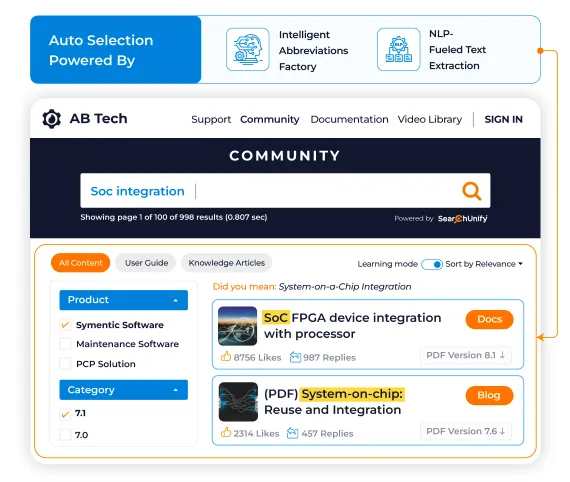Click the NLP-Fueled Text Extraction icon
The height and width of the screenshot is (482, 570).
(398, 49)
